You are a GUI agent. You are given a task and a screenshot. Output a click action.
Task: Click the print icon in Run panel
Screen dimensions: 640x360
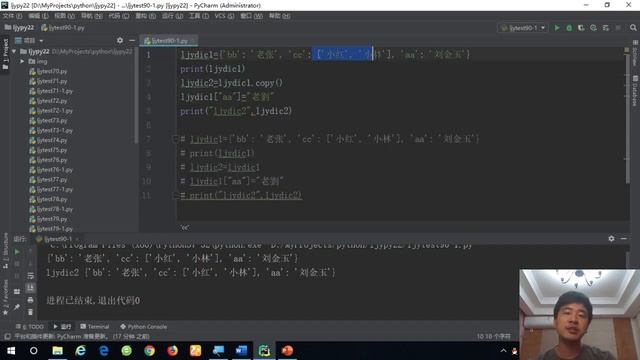pyautogui.click(x=31, y=300)
